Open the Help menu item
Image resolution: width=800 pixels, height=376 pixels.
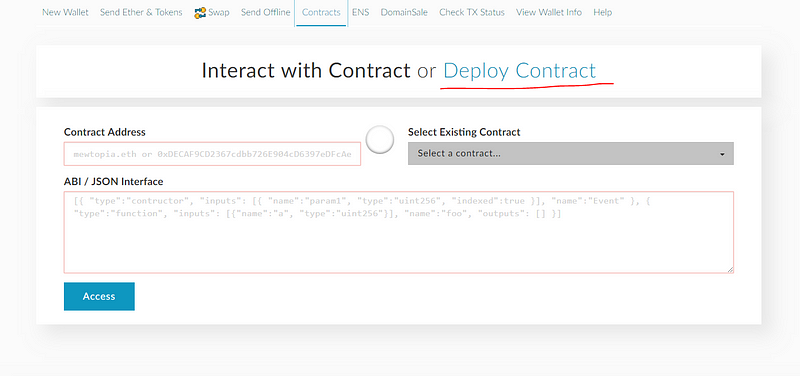click(x=603, y=12)
